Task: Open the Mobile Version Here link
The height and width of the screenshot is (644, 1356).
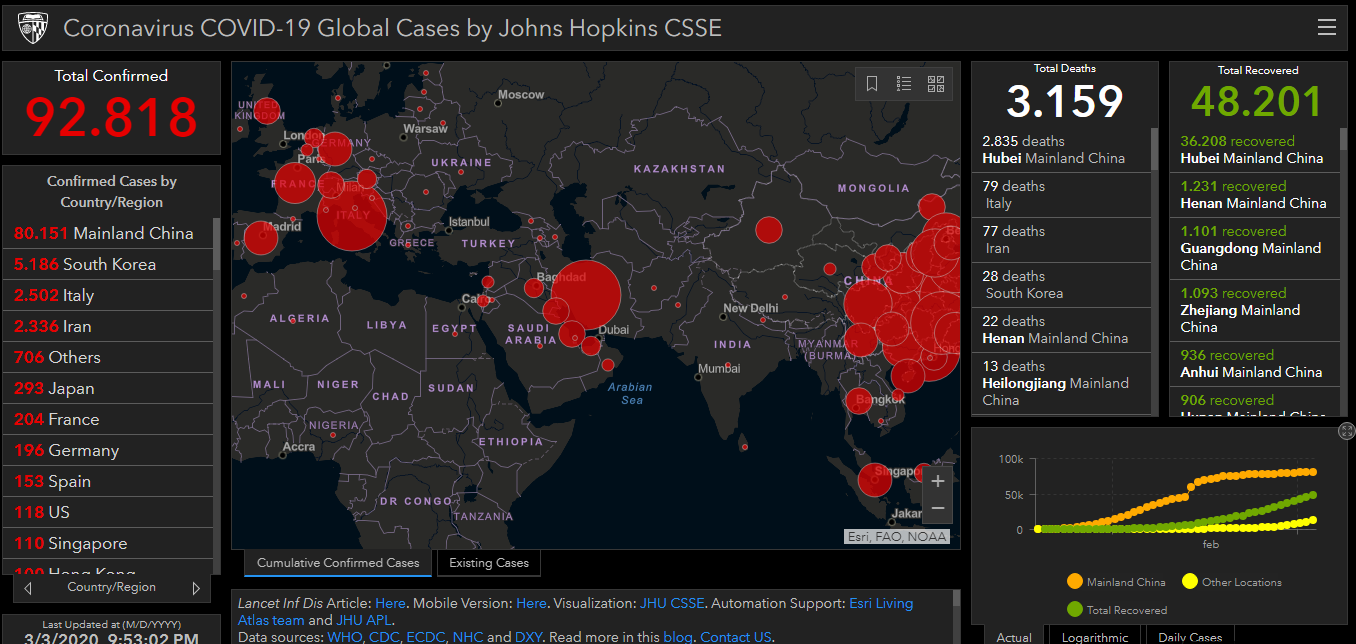Action: (x=531, y=603)
